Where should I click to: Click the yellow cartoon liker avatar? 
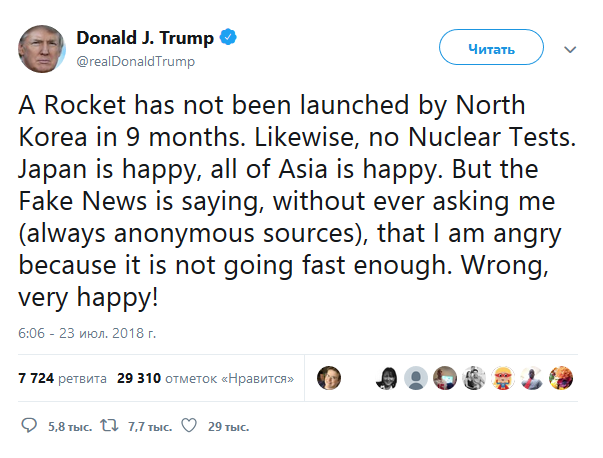(x=503, y=378)
